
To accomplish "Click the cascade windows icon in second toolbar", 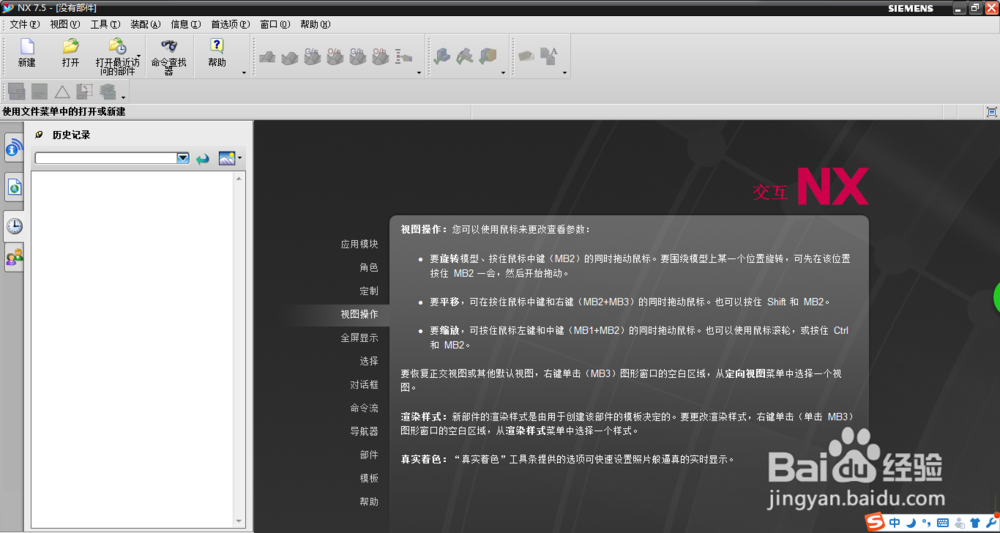I will [17, 91].
